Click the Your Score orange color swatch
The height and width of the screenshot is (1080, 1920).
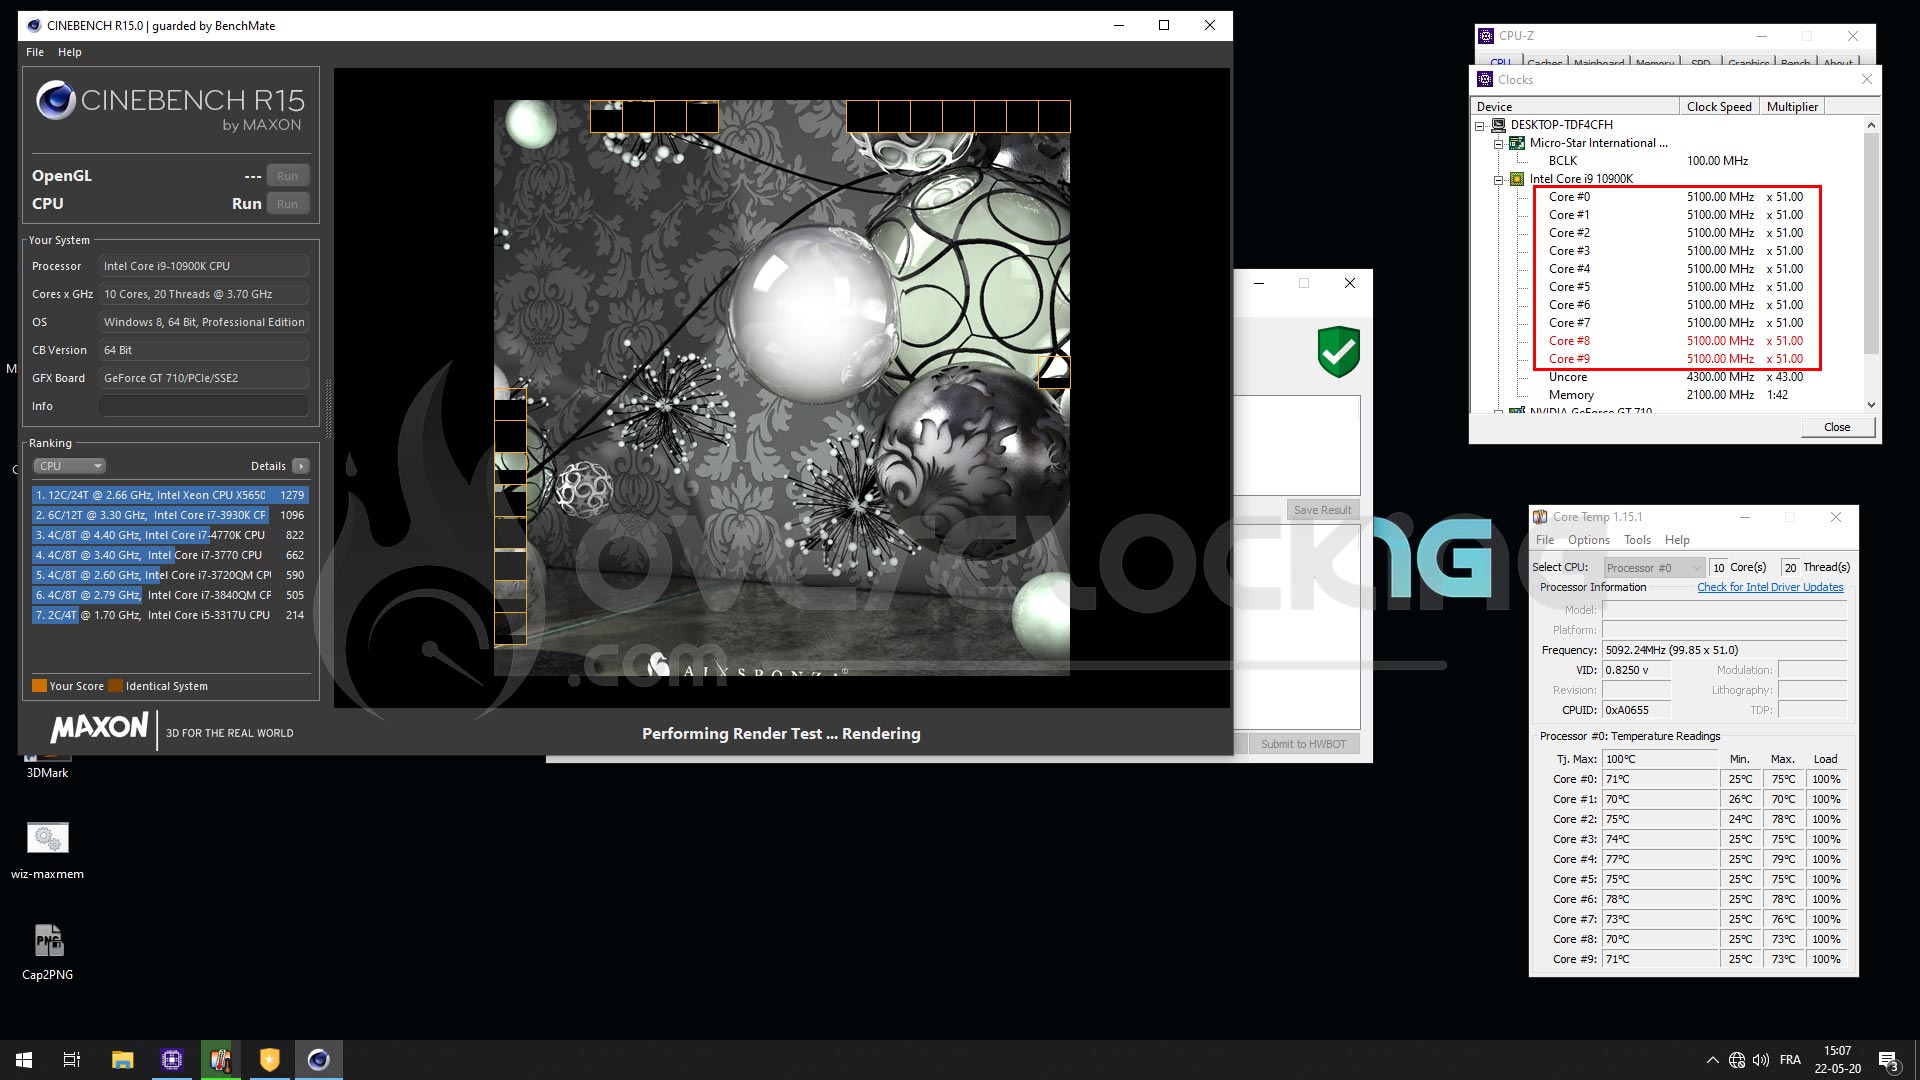(39, 686)
